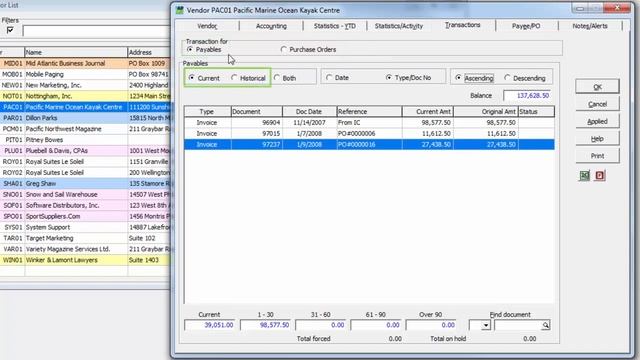Click Address column header in Vendor List
Screen dimensions: 640x360
click(x=149, y=52)
